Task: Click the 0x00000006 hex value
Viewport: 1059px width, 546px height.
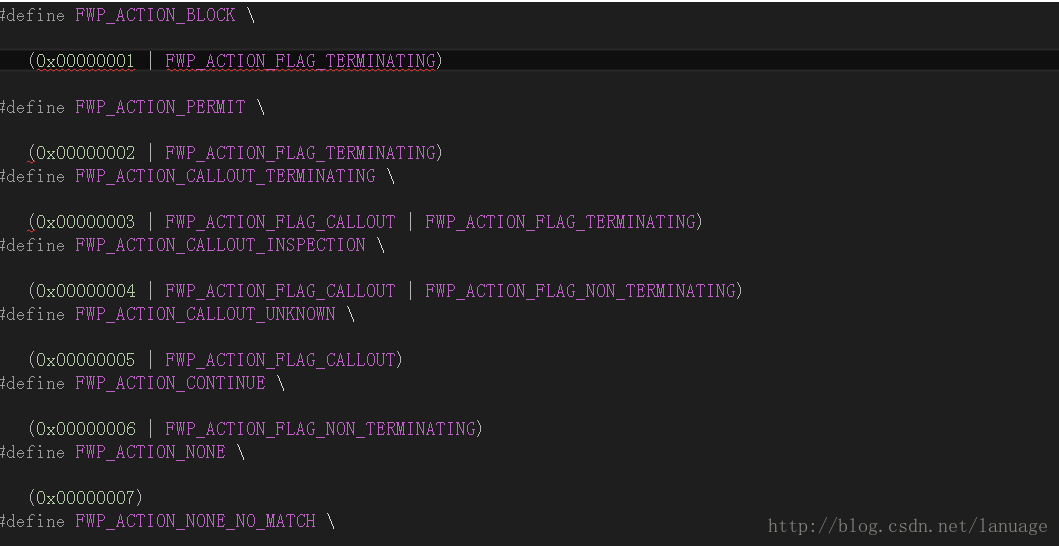Action: [85, 428]
